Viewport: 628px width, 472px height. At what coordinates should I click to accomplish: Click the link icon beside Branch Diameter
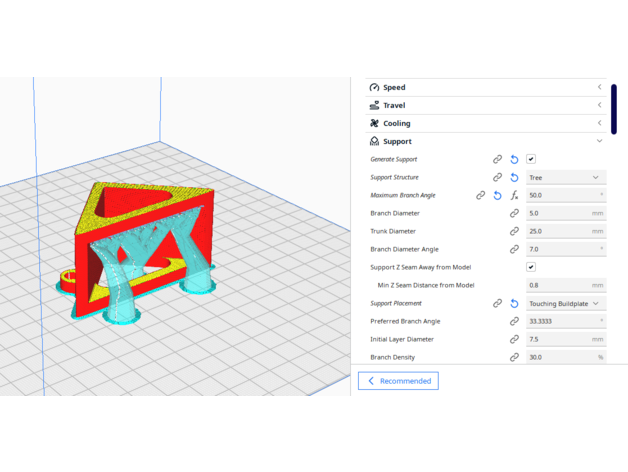(x=514, y=213)
